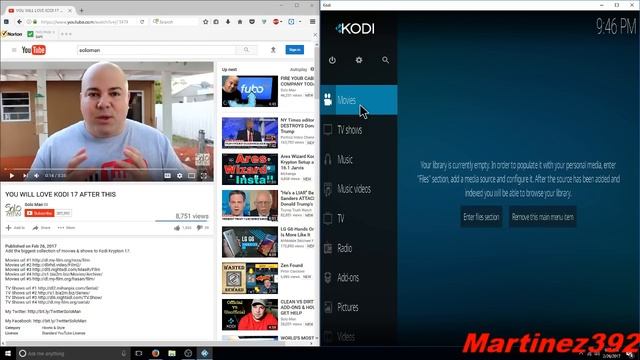This screenshot has width=640, height=360.
Task: Open Ares Wizard video thumbnail
Action: click(x=250, y=169)
